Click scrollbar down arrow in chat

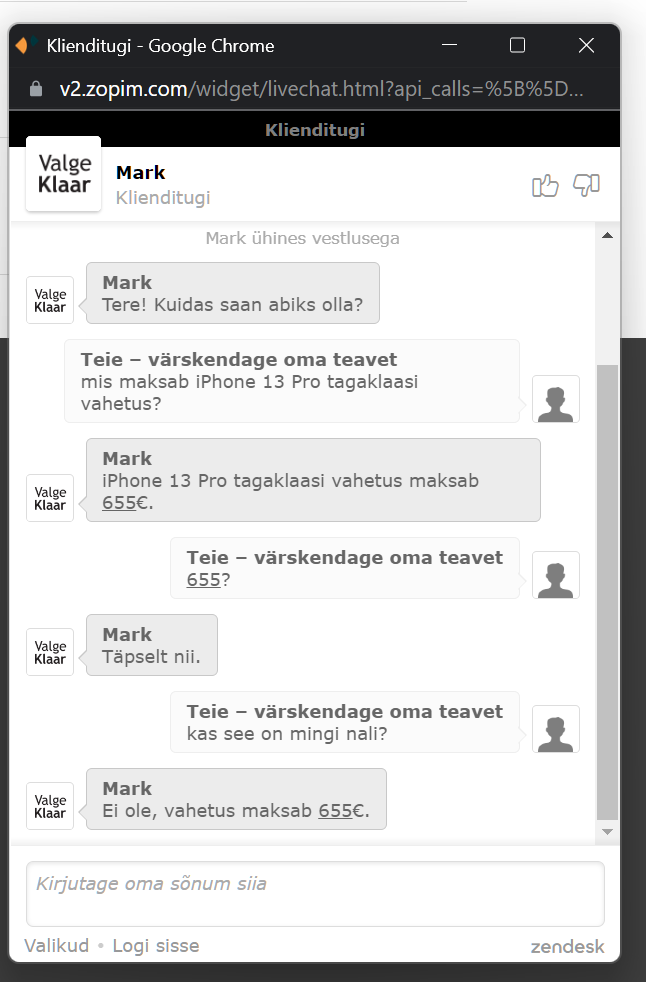(x=607, y=832)
